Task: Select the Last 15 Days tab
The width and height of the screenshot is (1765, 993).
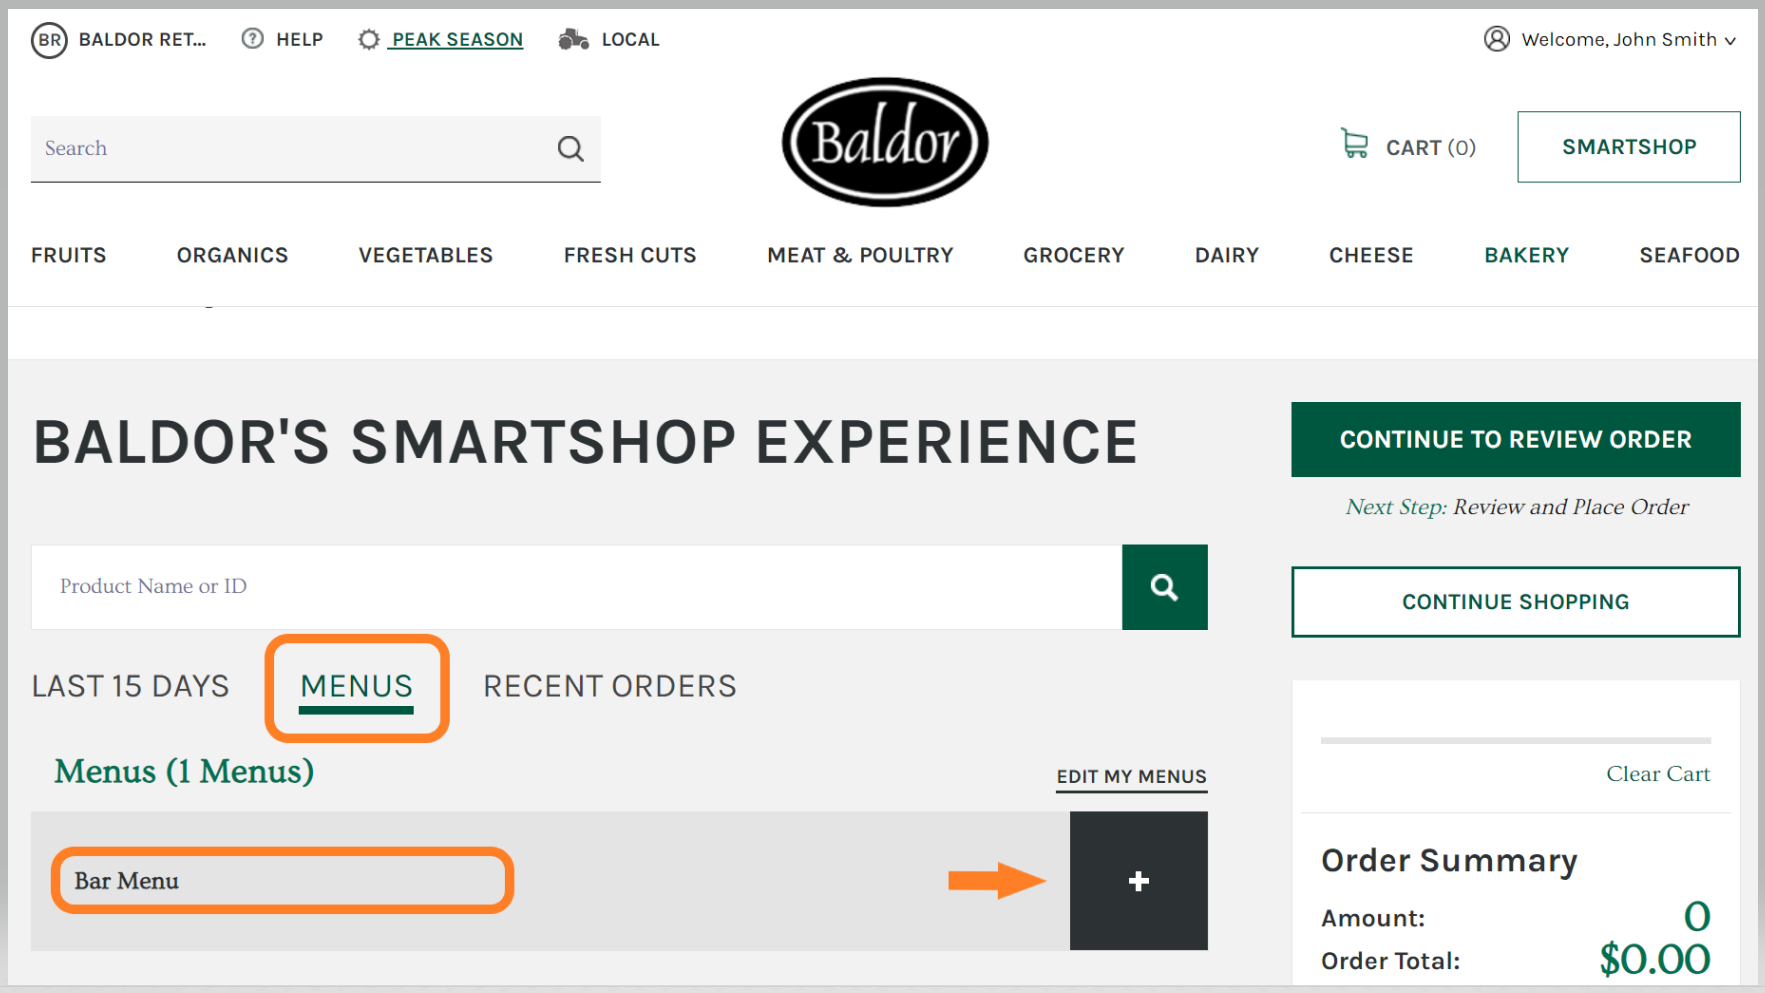Action: point(130,686)
